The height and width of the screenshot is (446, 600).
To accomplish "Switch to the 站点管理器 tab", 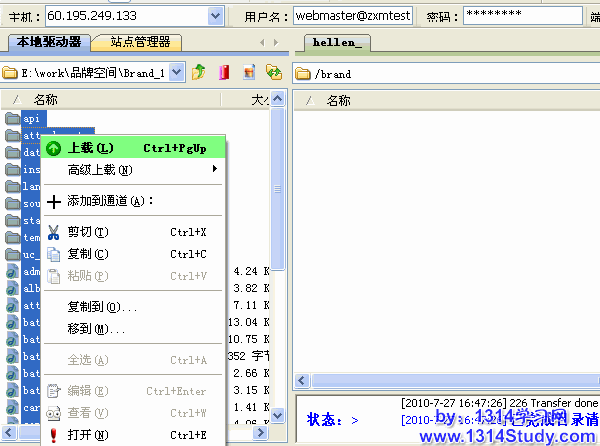I will (139, 42).
